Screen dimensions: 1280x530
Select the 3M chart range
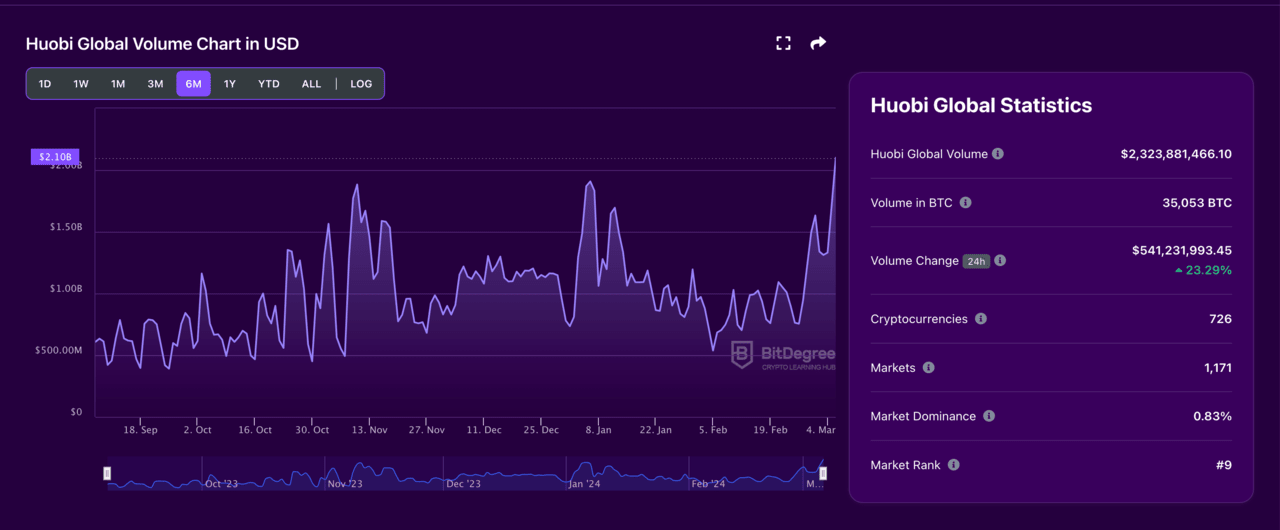155,84
